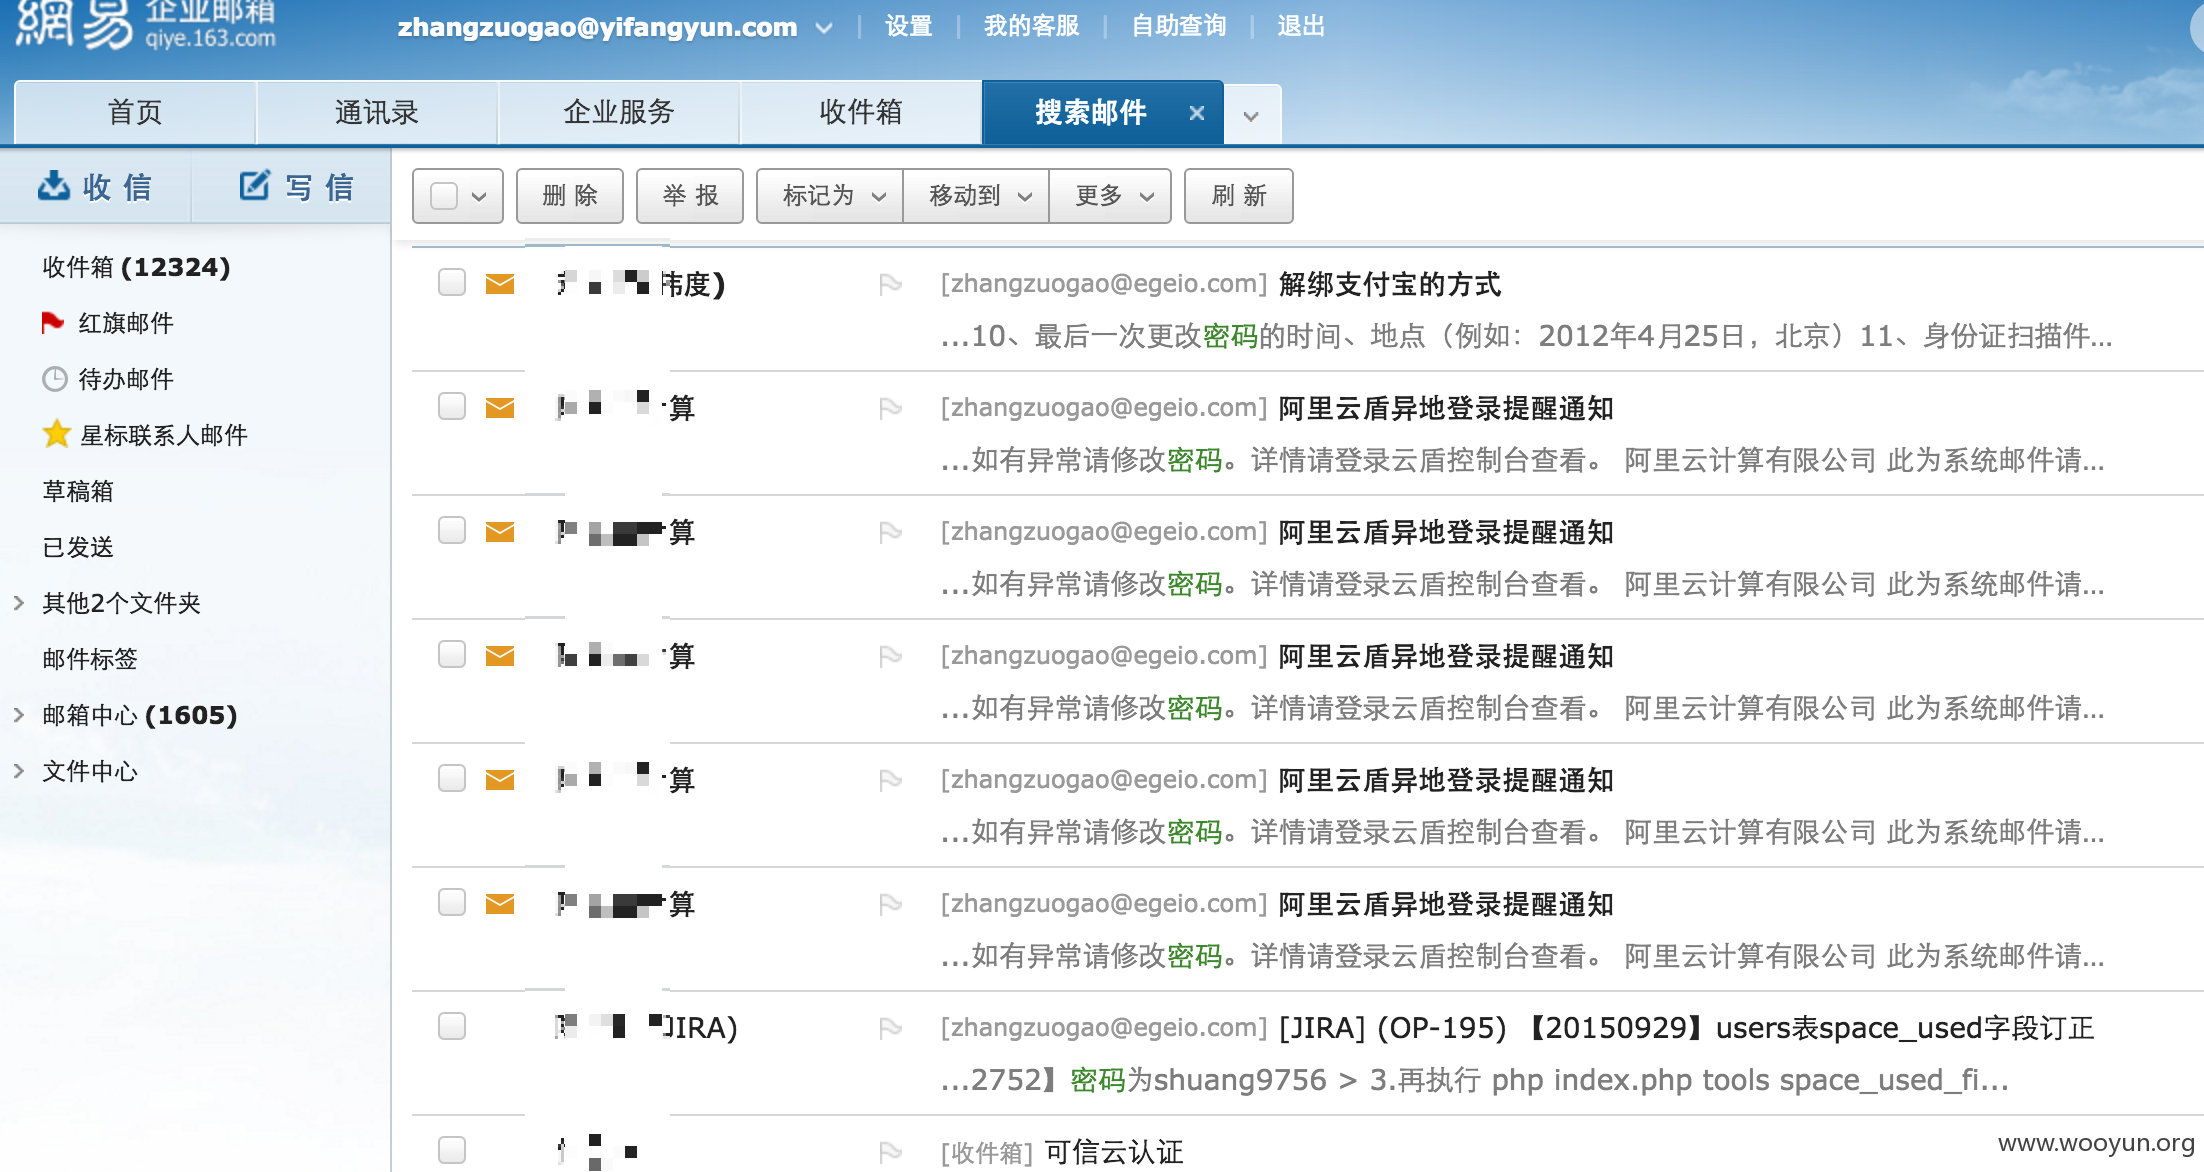2204x1172 pixels.
Task: Toggle the select-all checkbox in toolbar
Action: click(x=444, y=196)
